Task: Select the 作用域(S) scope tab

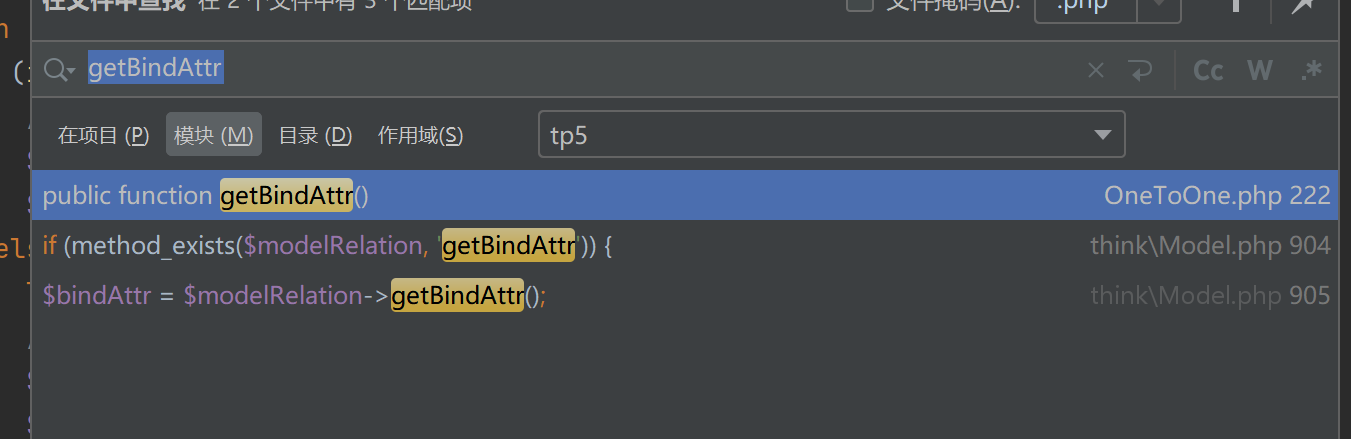Action: [420, 135]
